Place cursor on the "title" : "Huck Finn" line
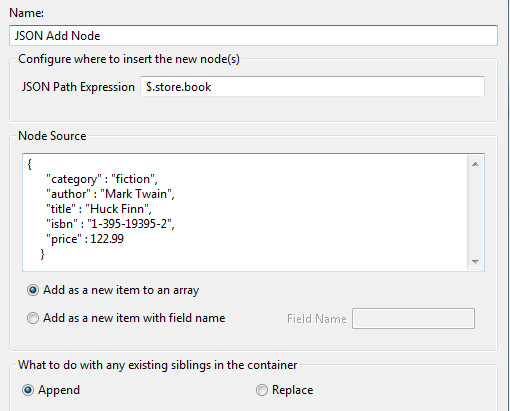510x411 pixels. 99,209
